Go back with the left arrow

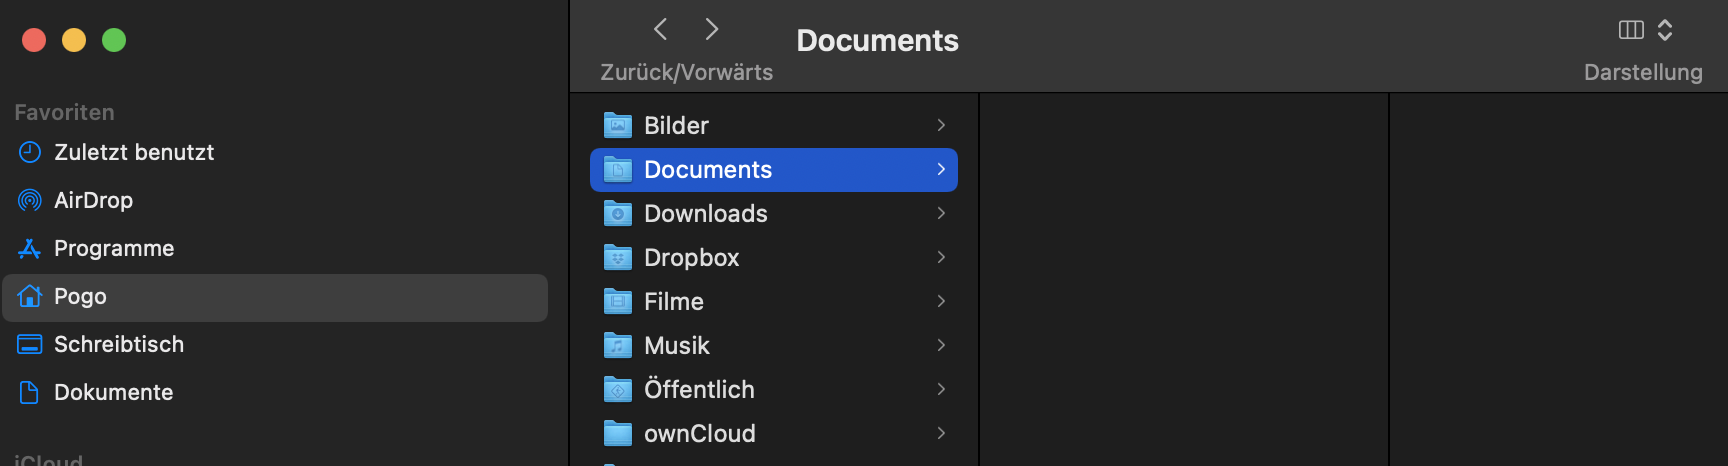pos(660,29)
